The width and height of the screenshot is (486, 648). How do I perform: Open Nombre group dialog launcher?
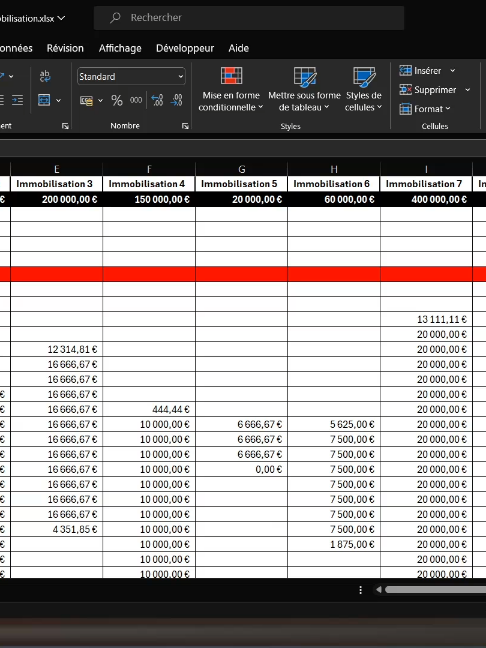185,126
